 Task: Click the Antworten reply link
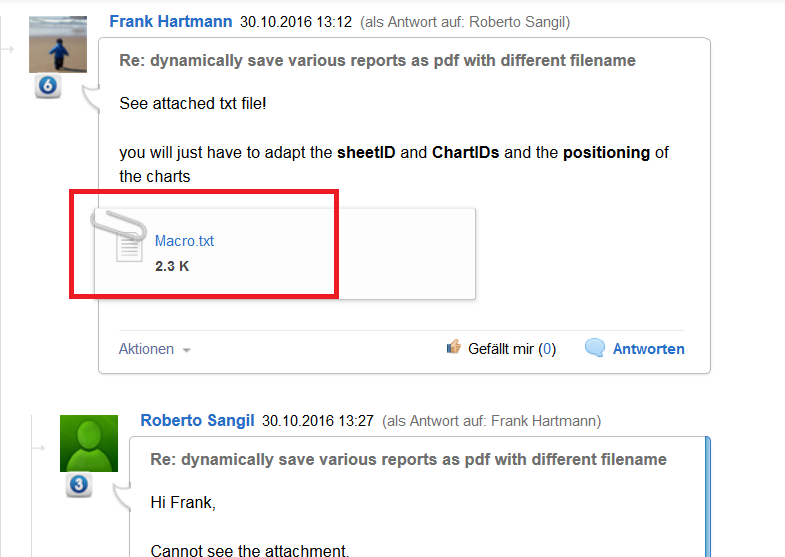pos(648,349)
